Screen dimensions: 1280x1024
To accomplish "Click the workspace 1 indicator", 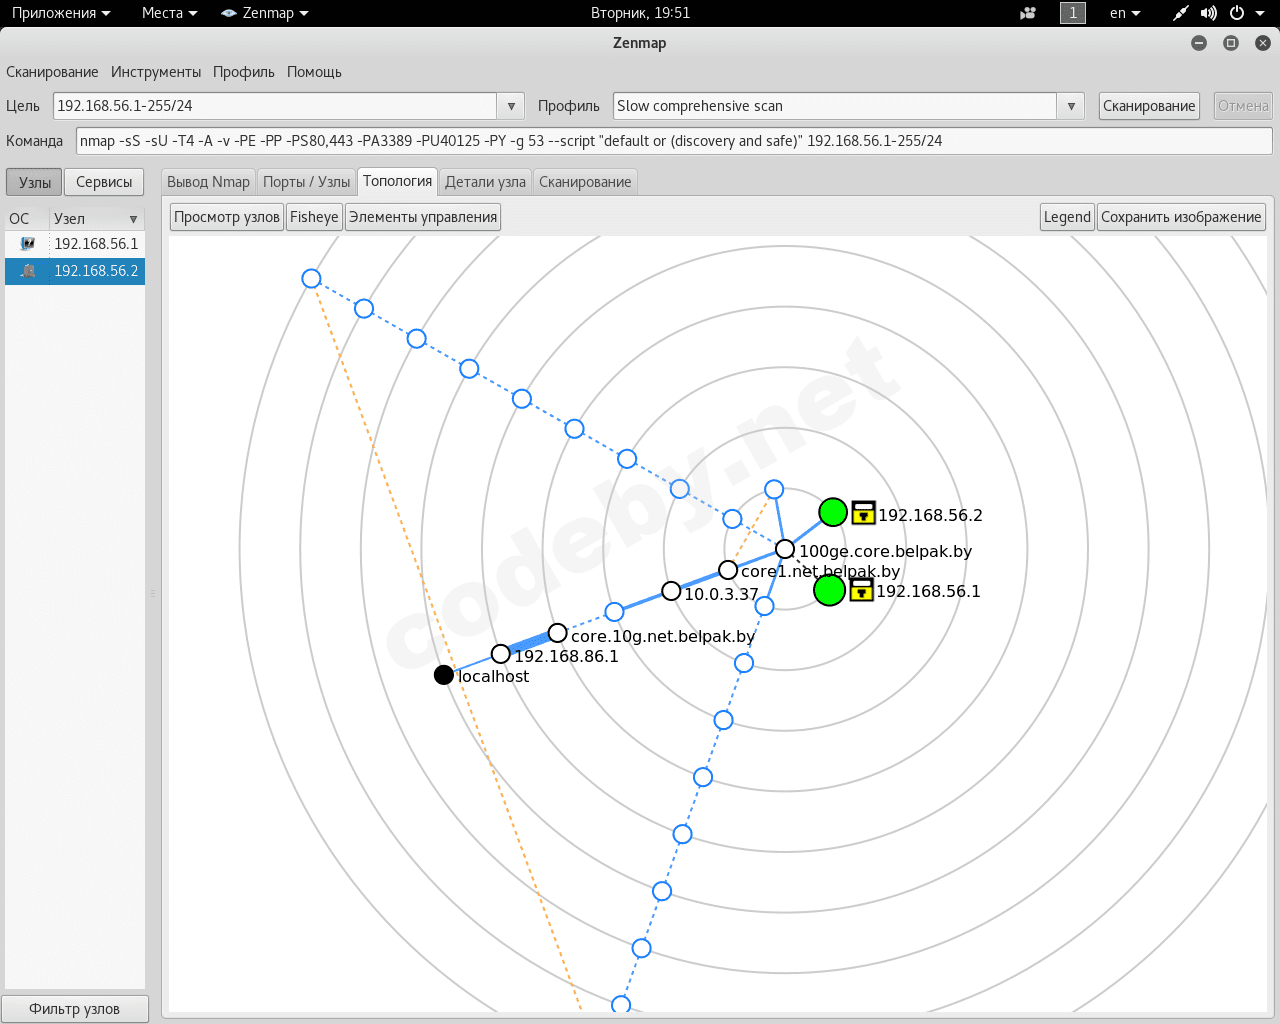I will pyautogui.click(x=1073, y=13).
